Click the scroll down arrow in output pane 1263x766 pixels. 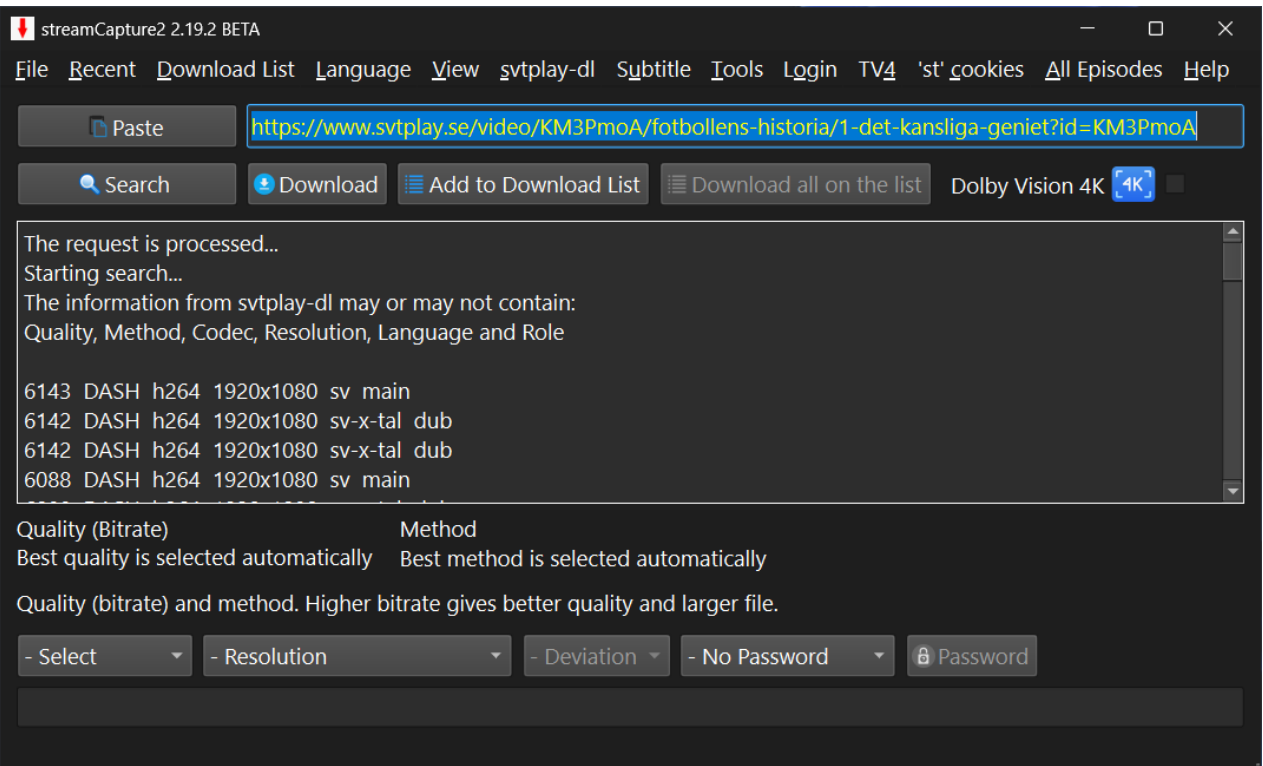click(1233, 491)
